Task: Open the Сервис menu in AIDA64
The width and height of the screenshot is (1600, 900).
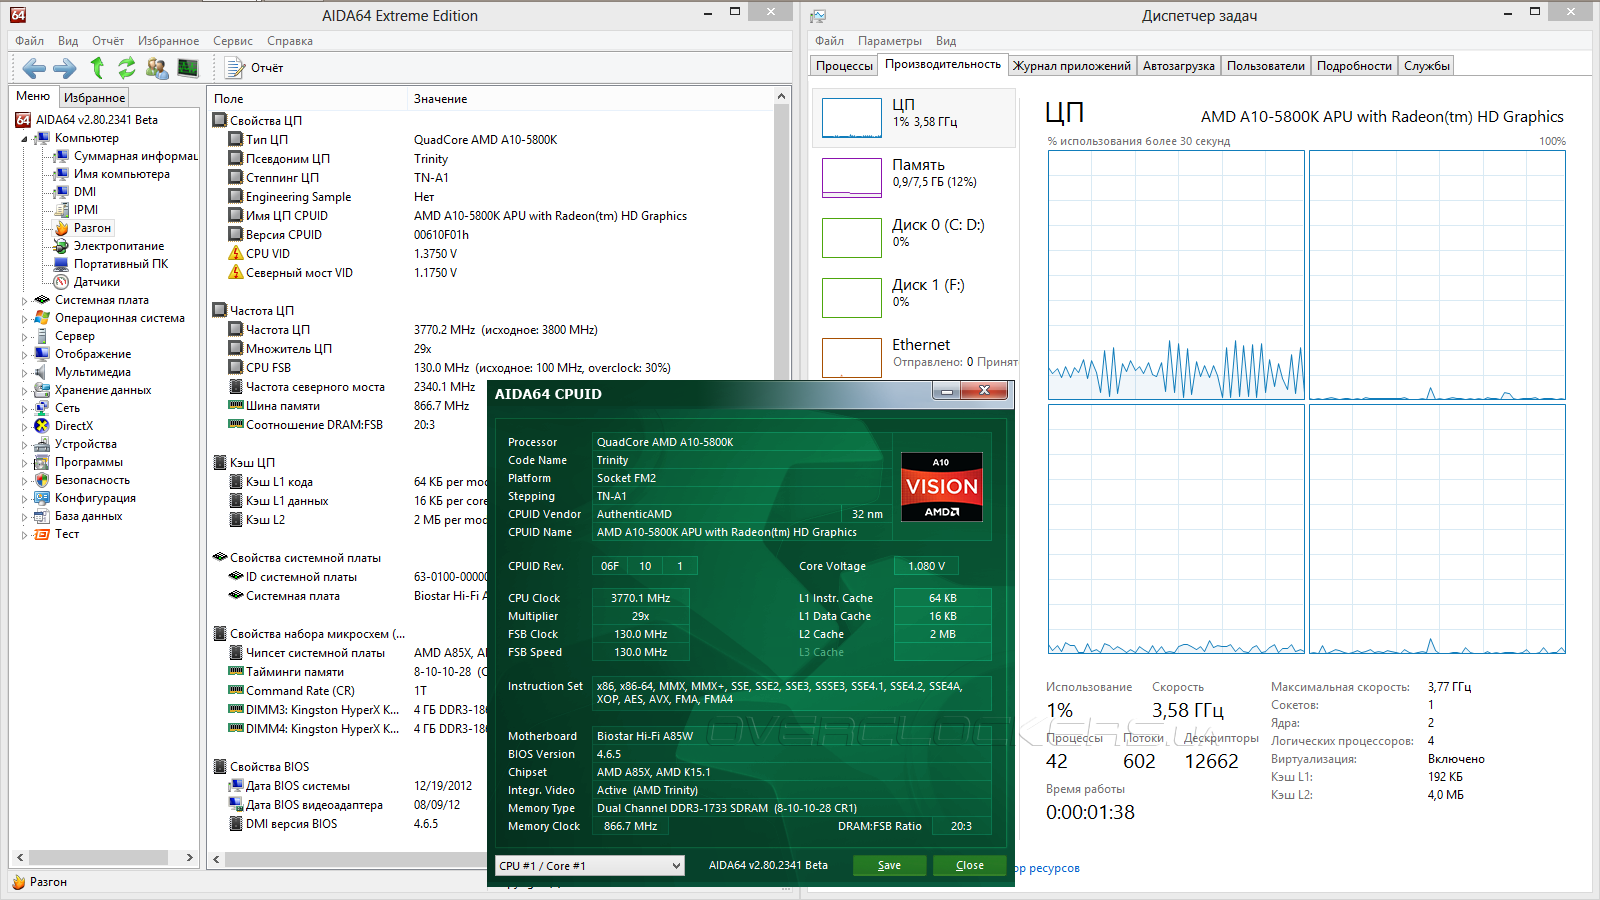Action: tap(232, 41)
